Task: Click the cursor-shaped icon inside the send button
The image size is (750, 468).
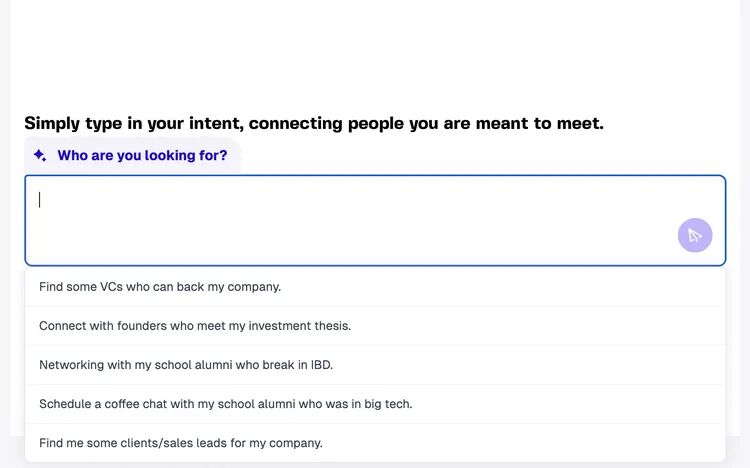Action: [695, 236]
